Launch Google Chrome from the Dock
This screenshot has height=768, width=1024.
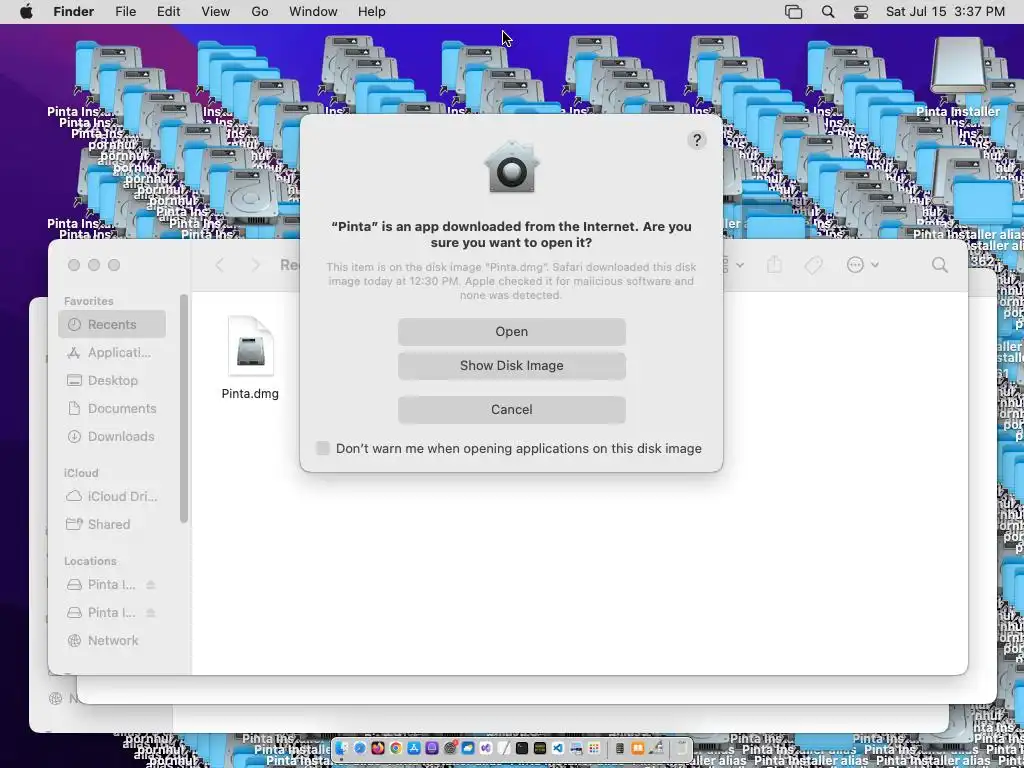[396, 748]
